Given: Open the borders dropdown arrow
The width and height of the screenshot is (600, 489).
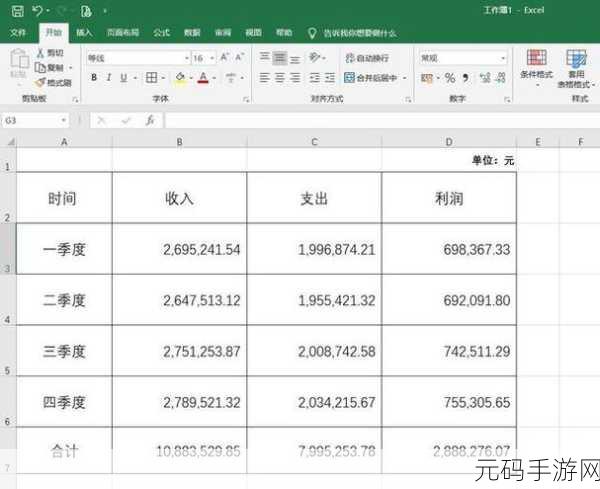Looking at the screenshot, I should 163,78.
